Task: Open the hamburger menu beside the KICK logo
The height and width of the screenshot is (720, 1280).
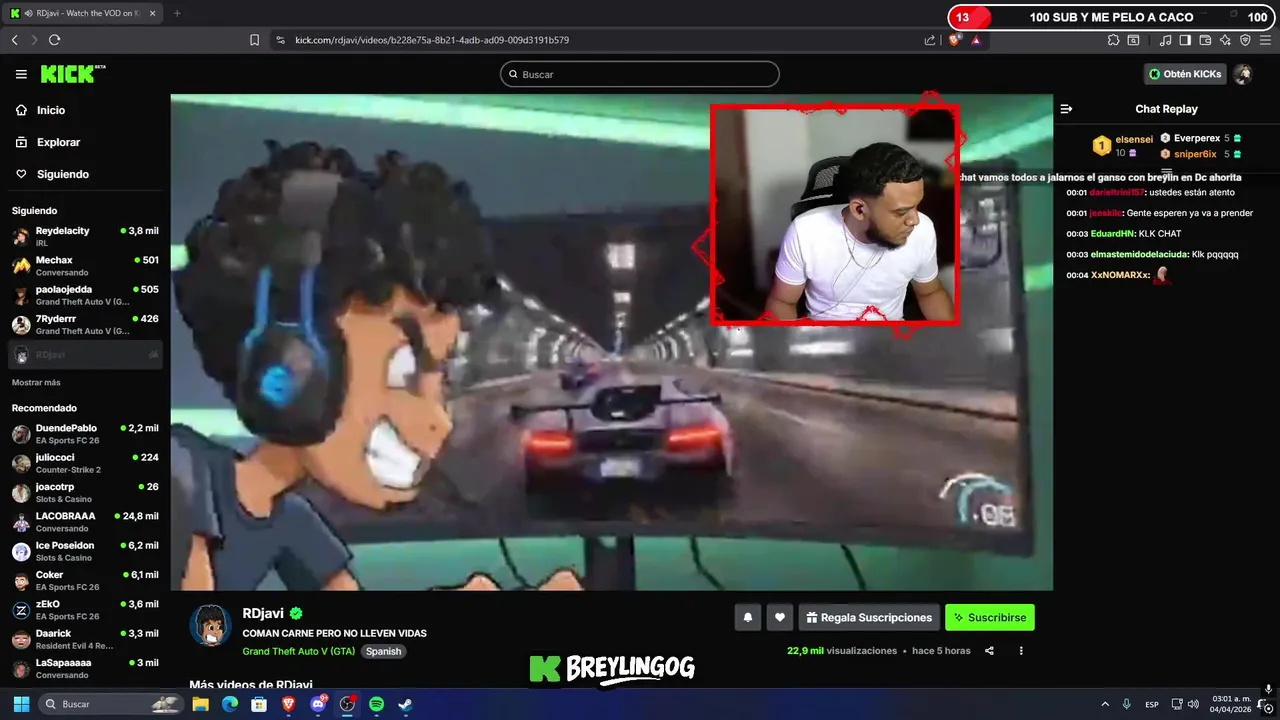Action: pyautogui.click(x=21, y=74)
